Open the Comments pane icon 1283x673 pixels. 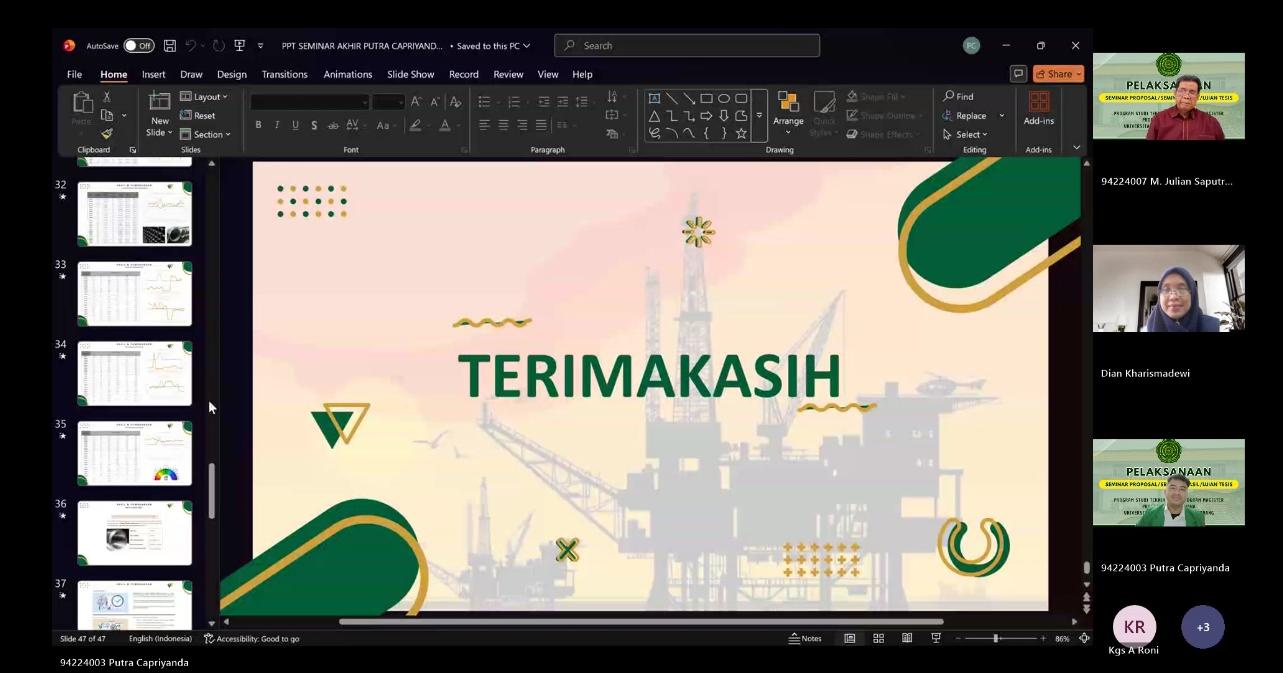click(x=1018, y=74)
